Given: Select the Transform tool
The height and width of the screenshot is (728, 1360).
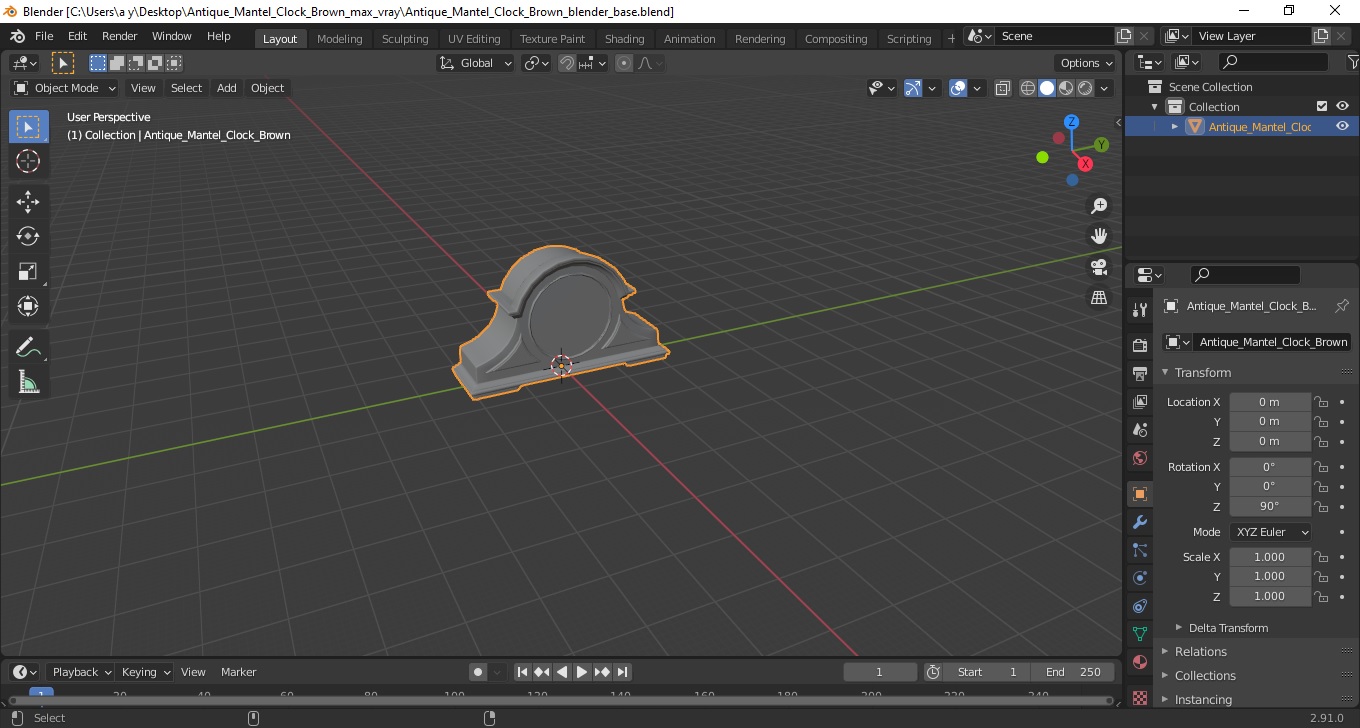Looking at the screenshot, I should click(28, 306).
